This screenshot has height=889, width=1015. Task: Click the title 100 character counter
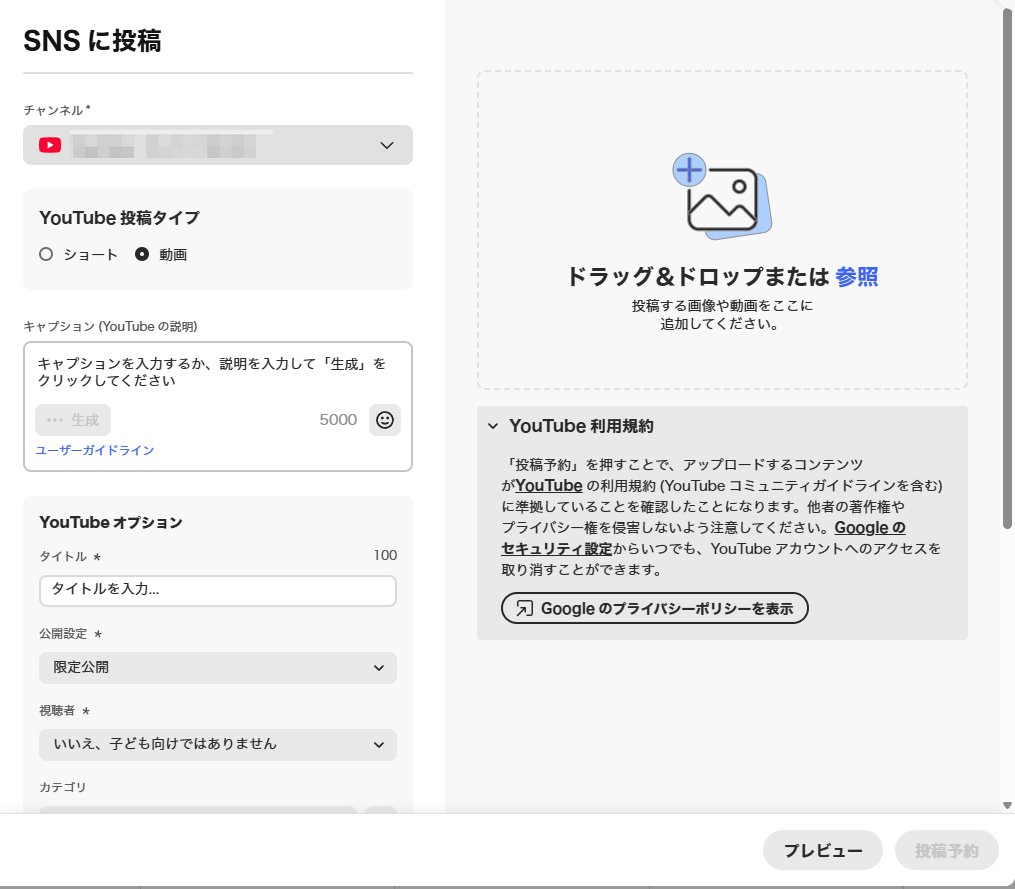click(385, 555)
